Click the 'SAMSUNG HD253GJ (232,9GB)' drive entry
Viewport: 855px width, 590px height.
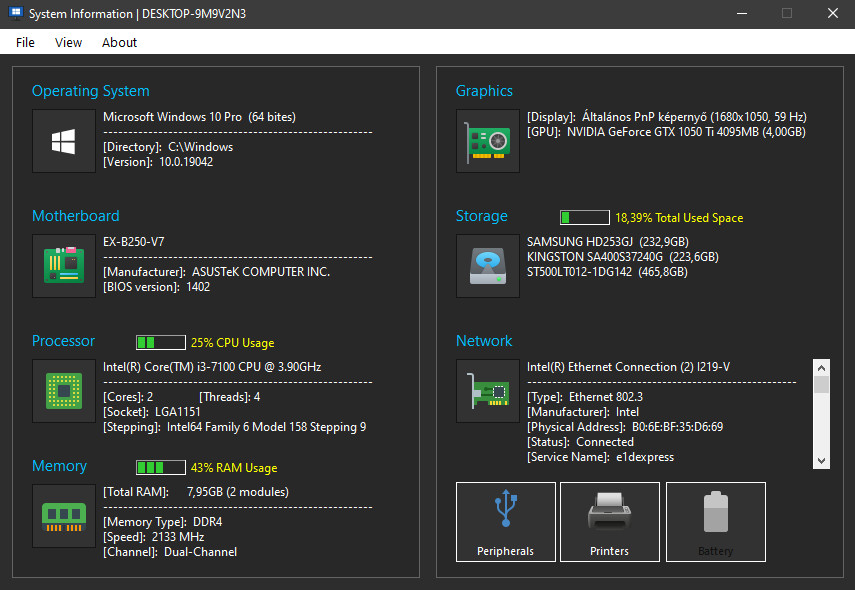[x=608, y=242]
